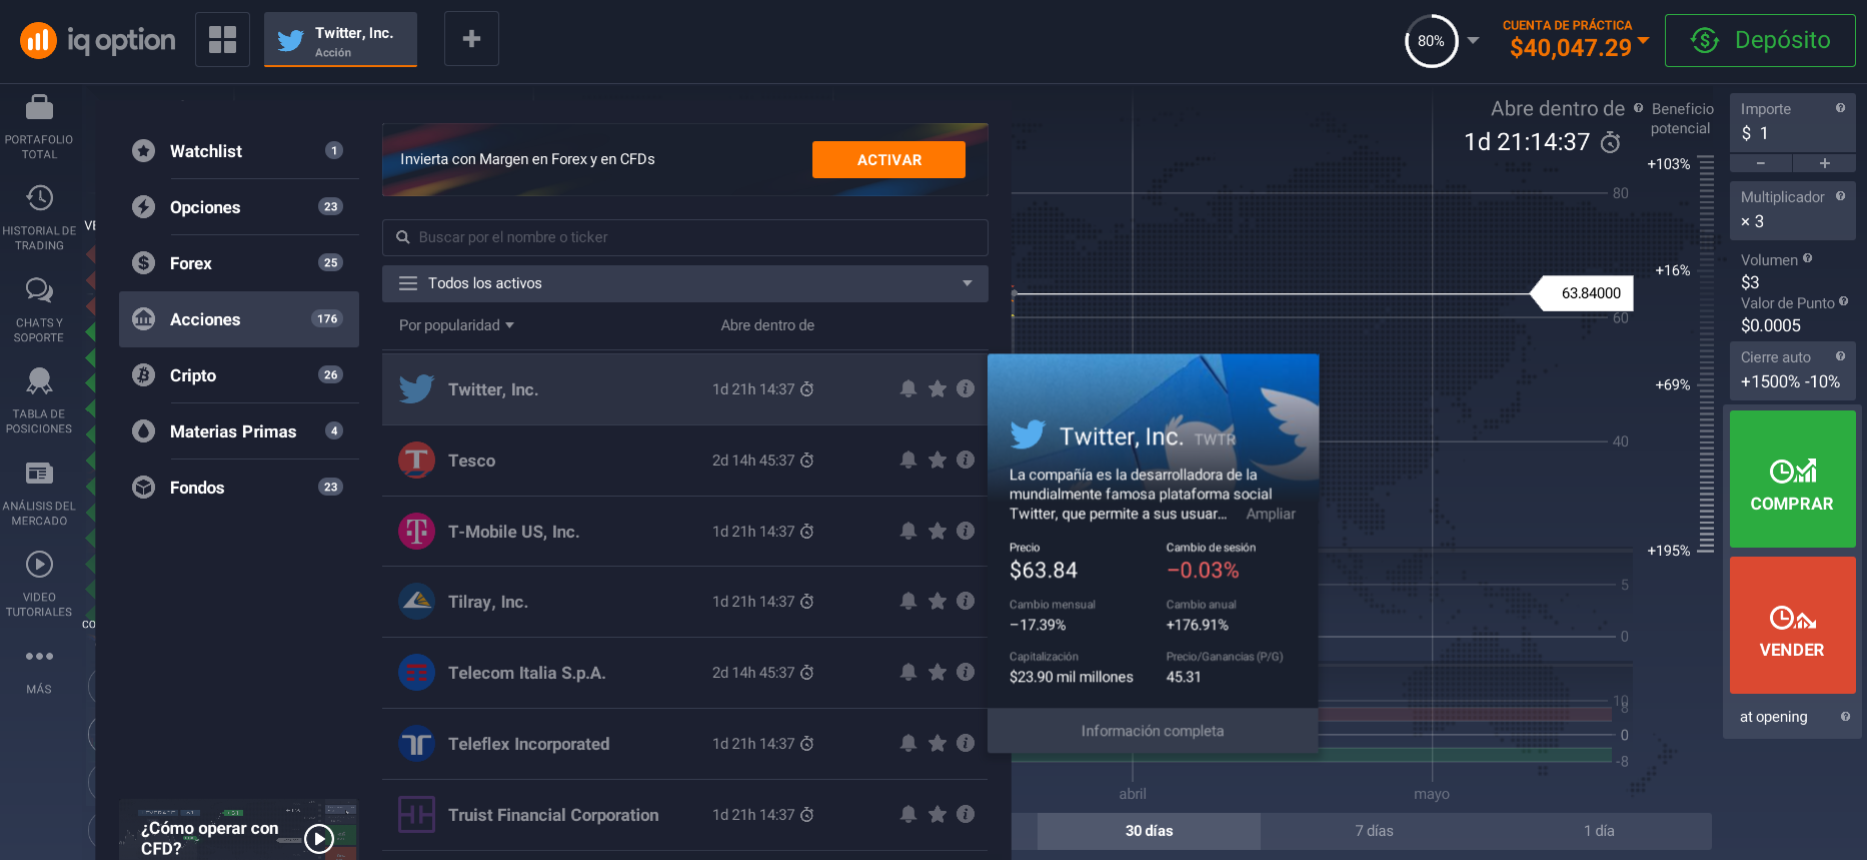
Task: Increase Importe with plus button
Action: click(1824, 163)
